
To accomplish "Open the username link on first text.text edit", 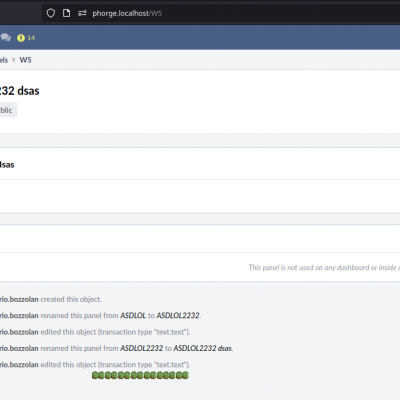I will point(19,332).
